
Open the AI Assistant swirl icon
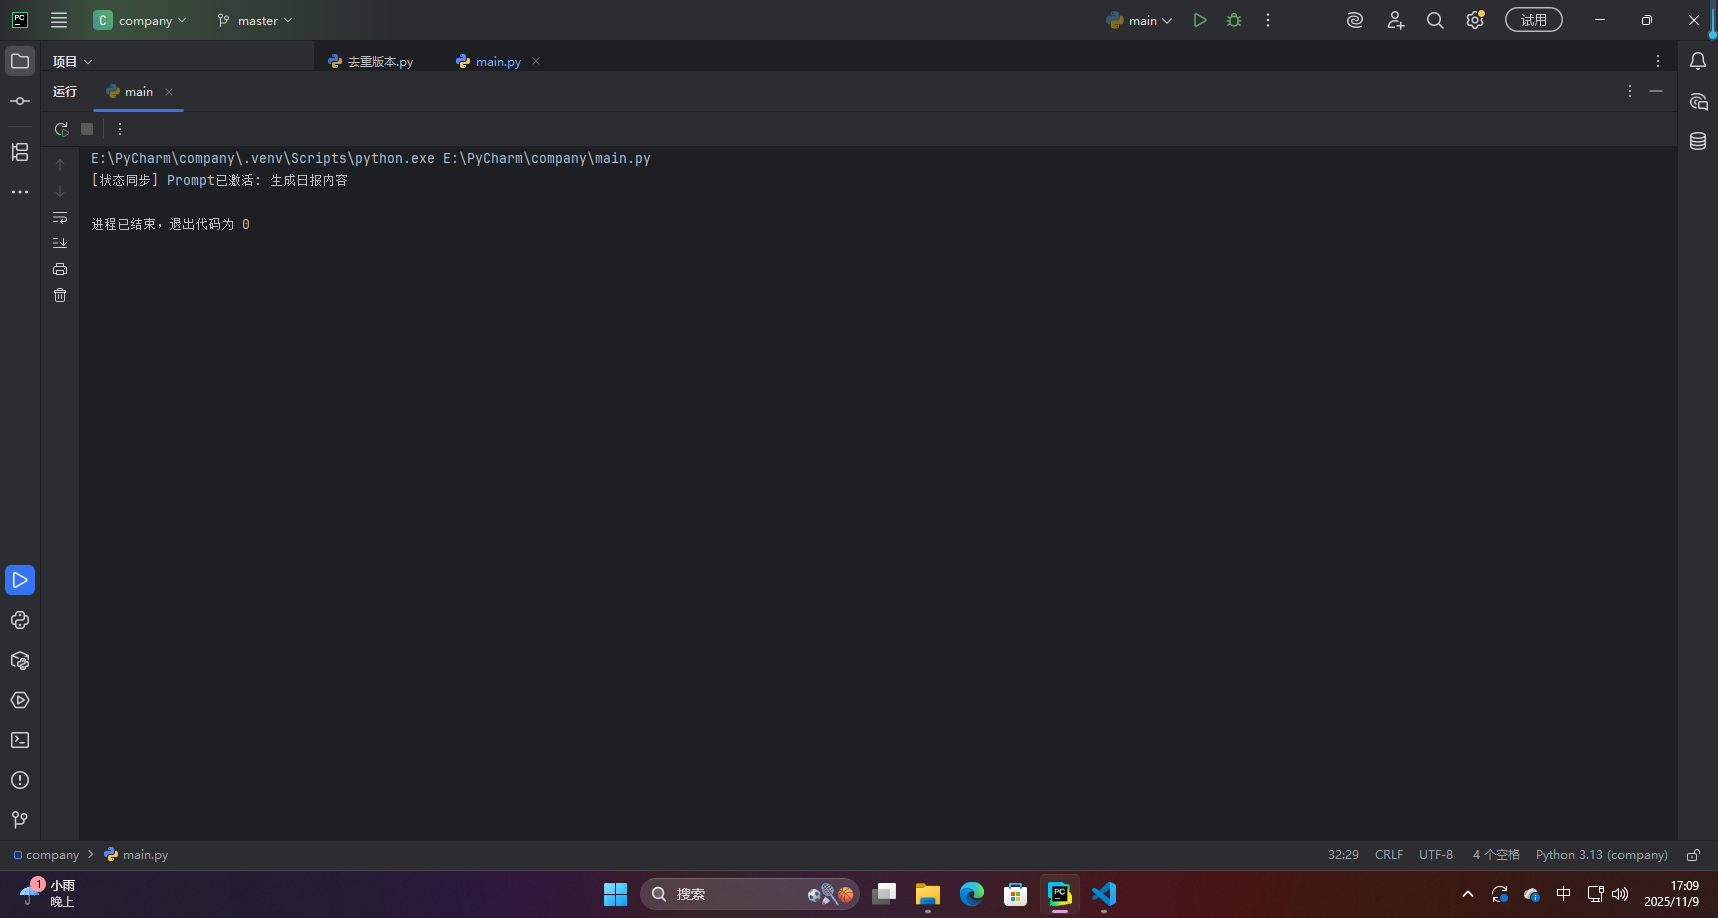click(1355, 20)
